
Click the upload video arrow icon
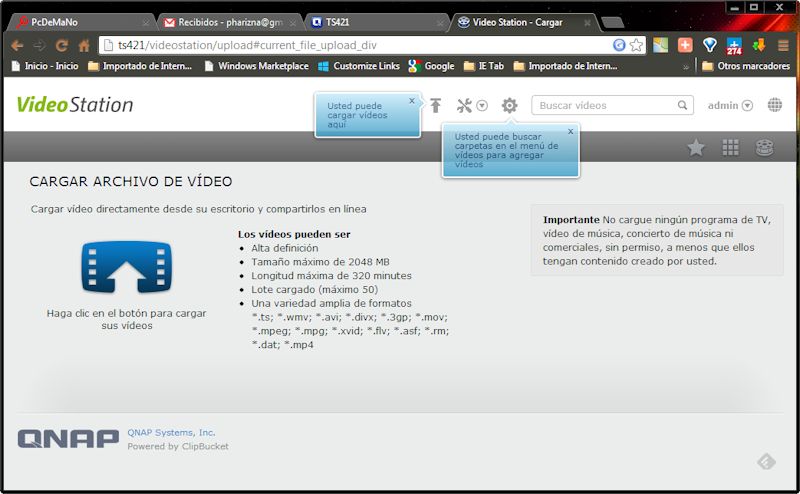tap(435, 105)
